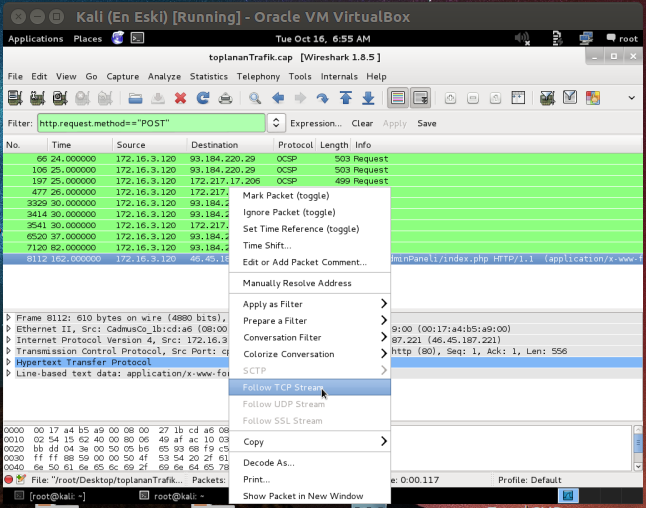Sort packets by the Protocol column

coord(295,145)
